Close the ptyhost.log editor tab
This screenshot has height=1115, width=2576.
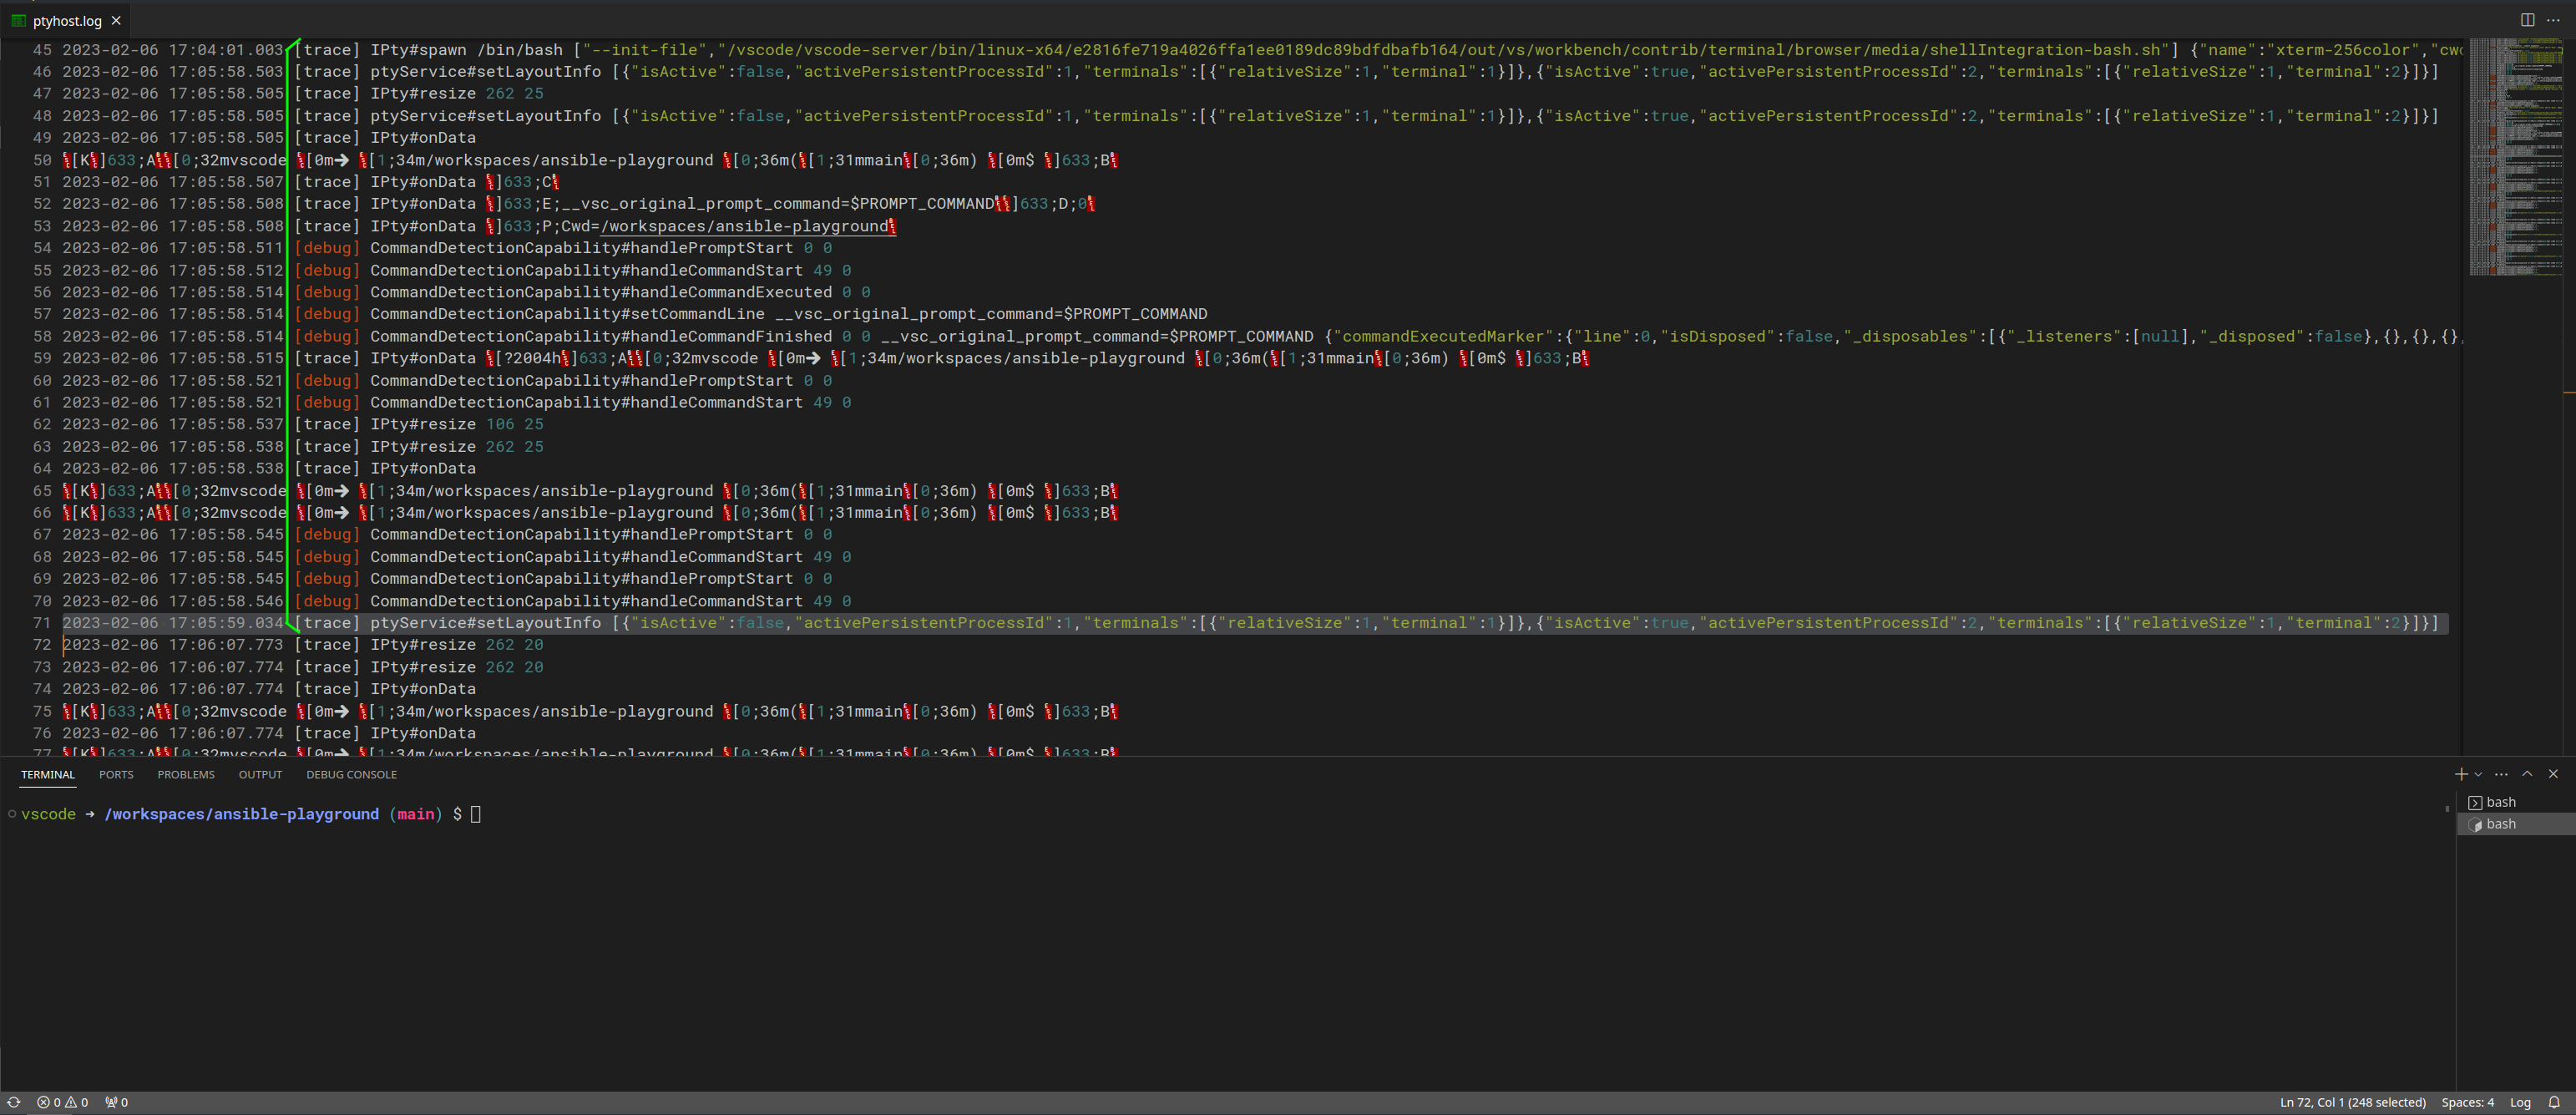(115, 20)
